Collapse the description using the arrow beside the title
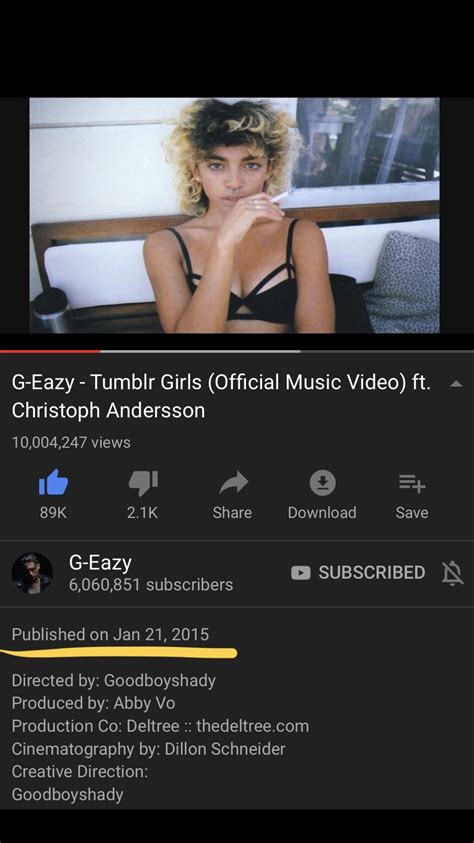474x843 pixels. coord(456,384)
